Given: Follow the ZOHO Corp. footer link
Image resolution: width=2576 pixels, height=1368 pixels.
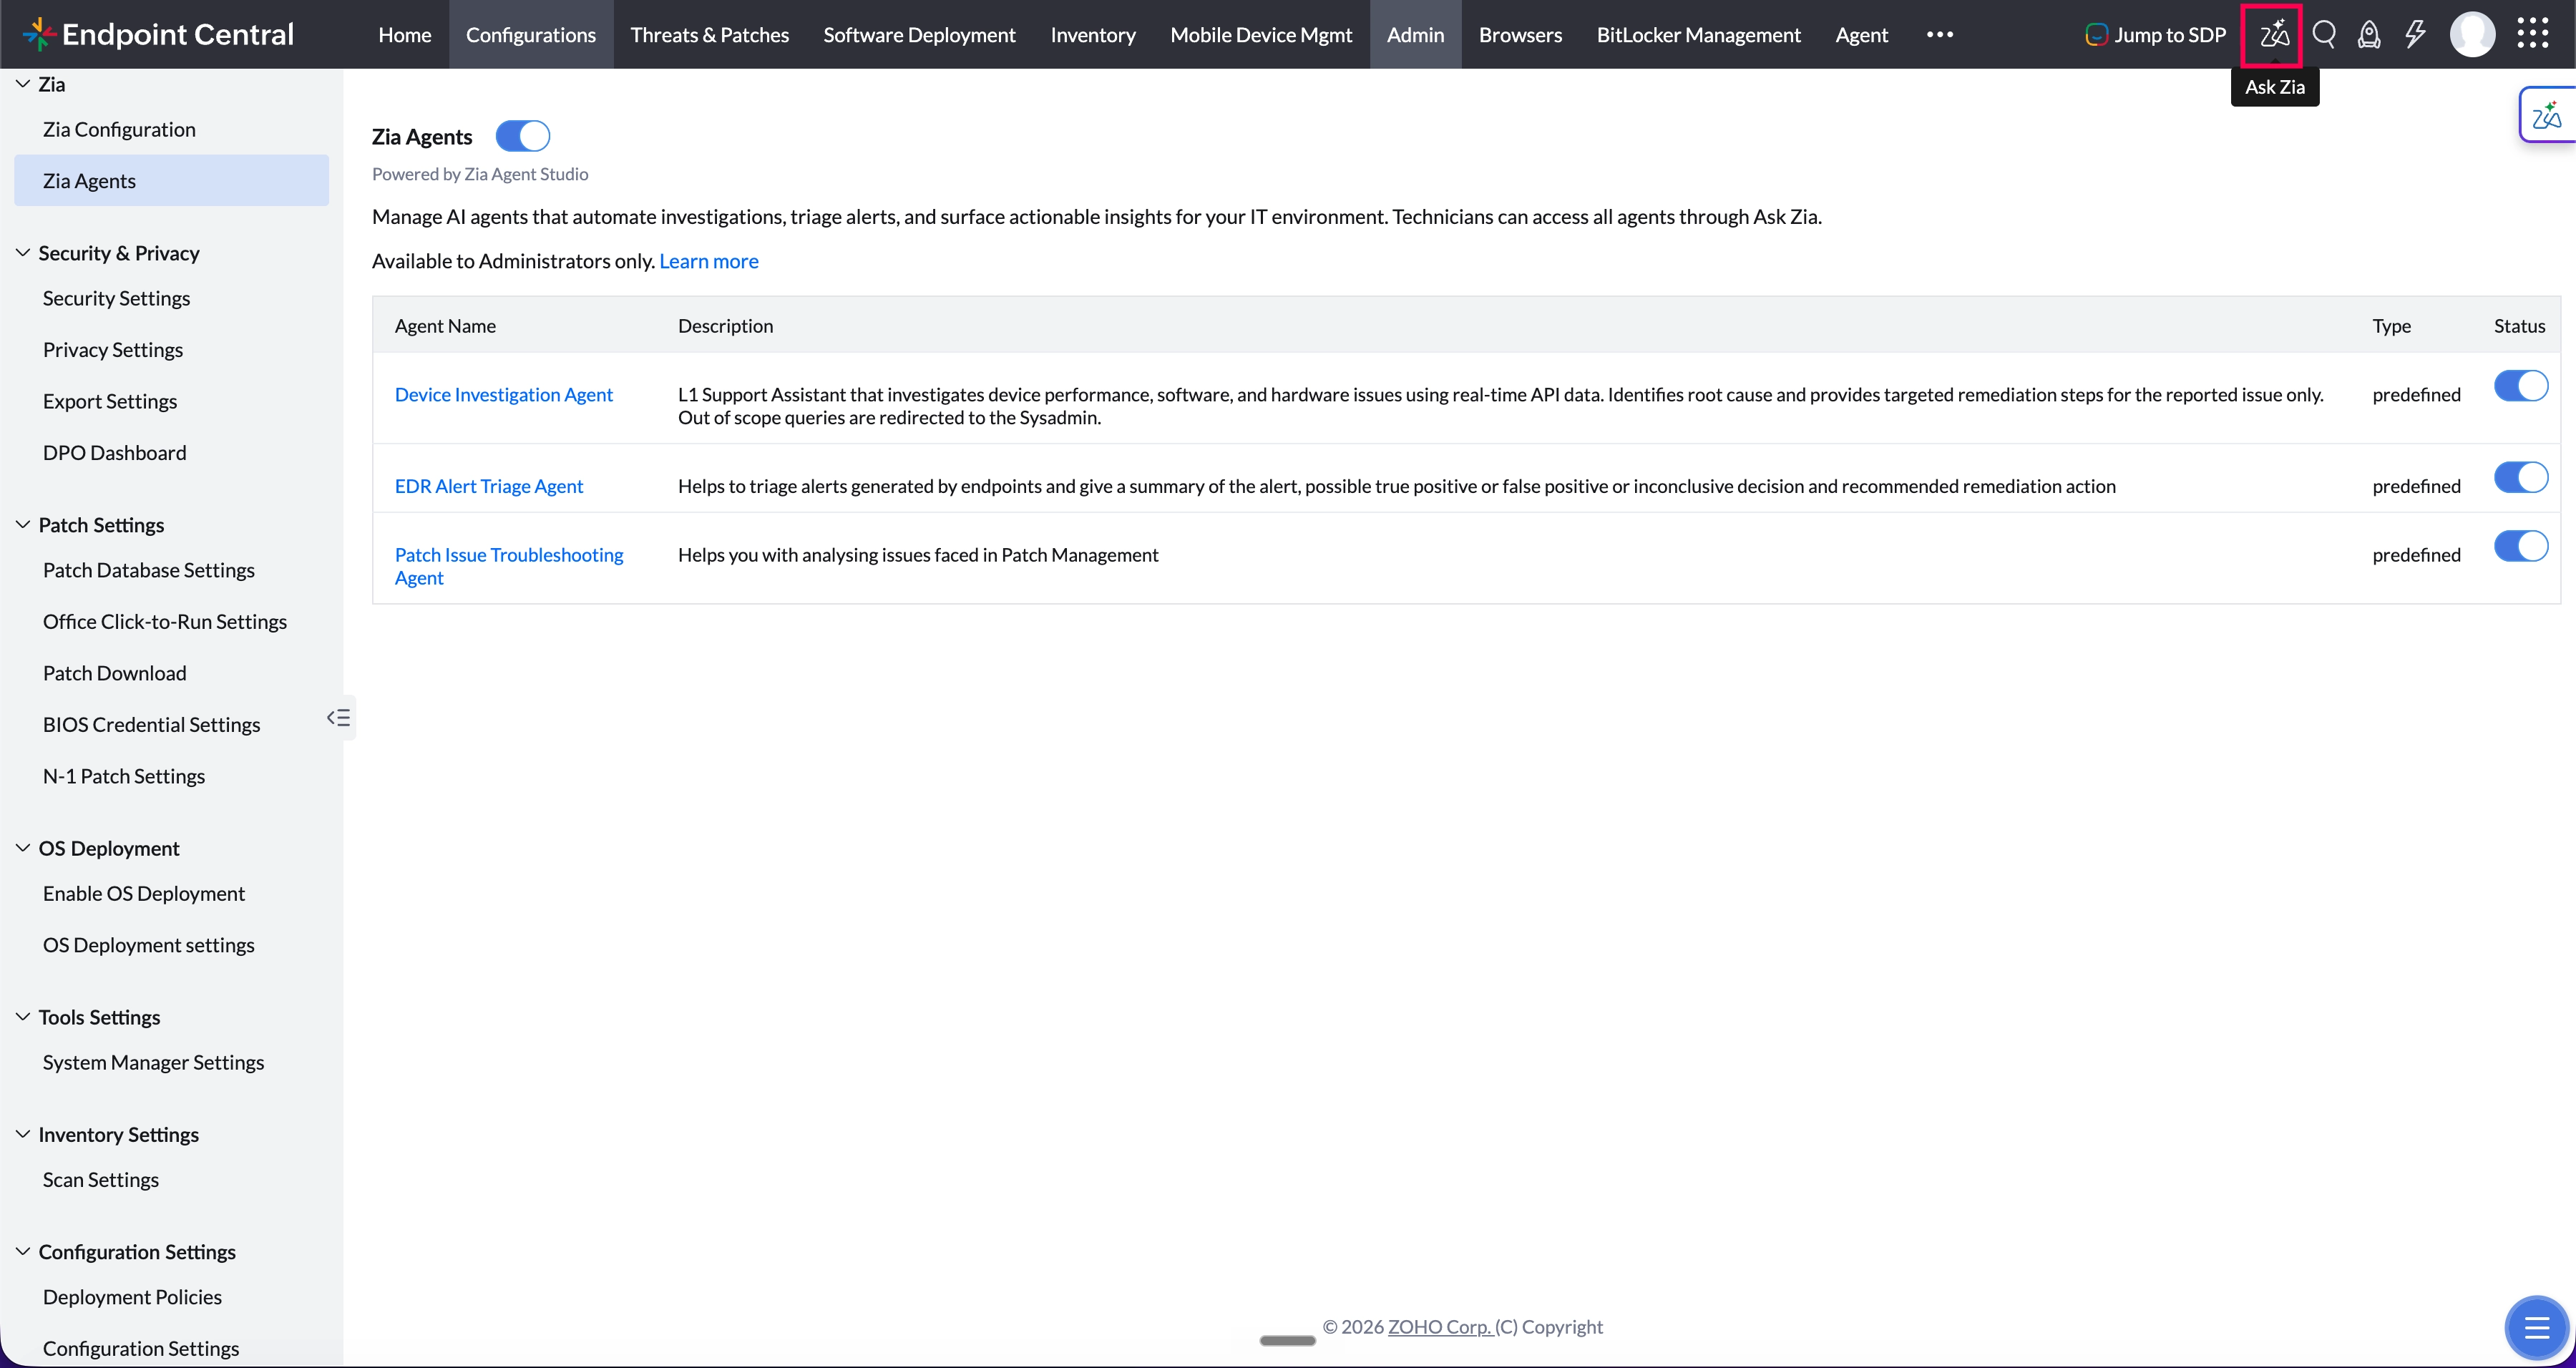Looking at the screenshot, I should pos(1439,1327).
